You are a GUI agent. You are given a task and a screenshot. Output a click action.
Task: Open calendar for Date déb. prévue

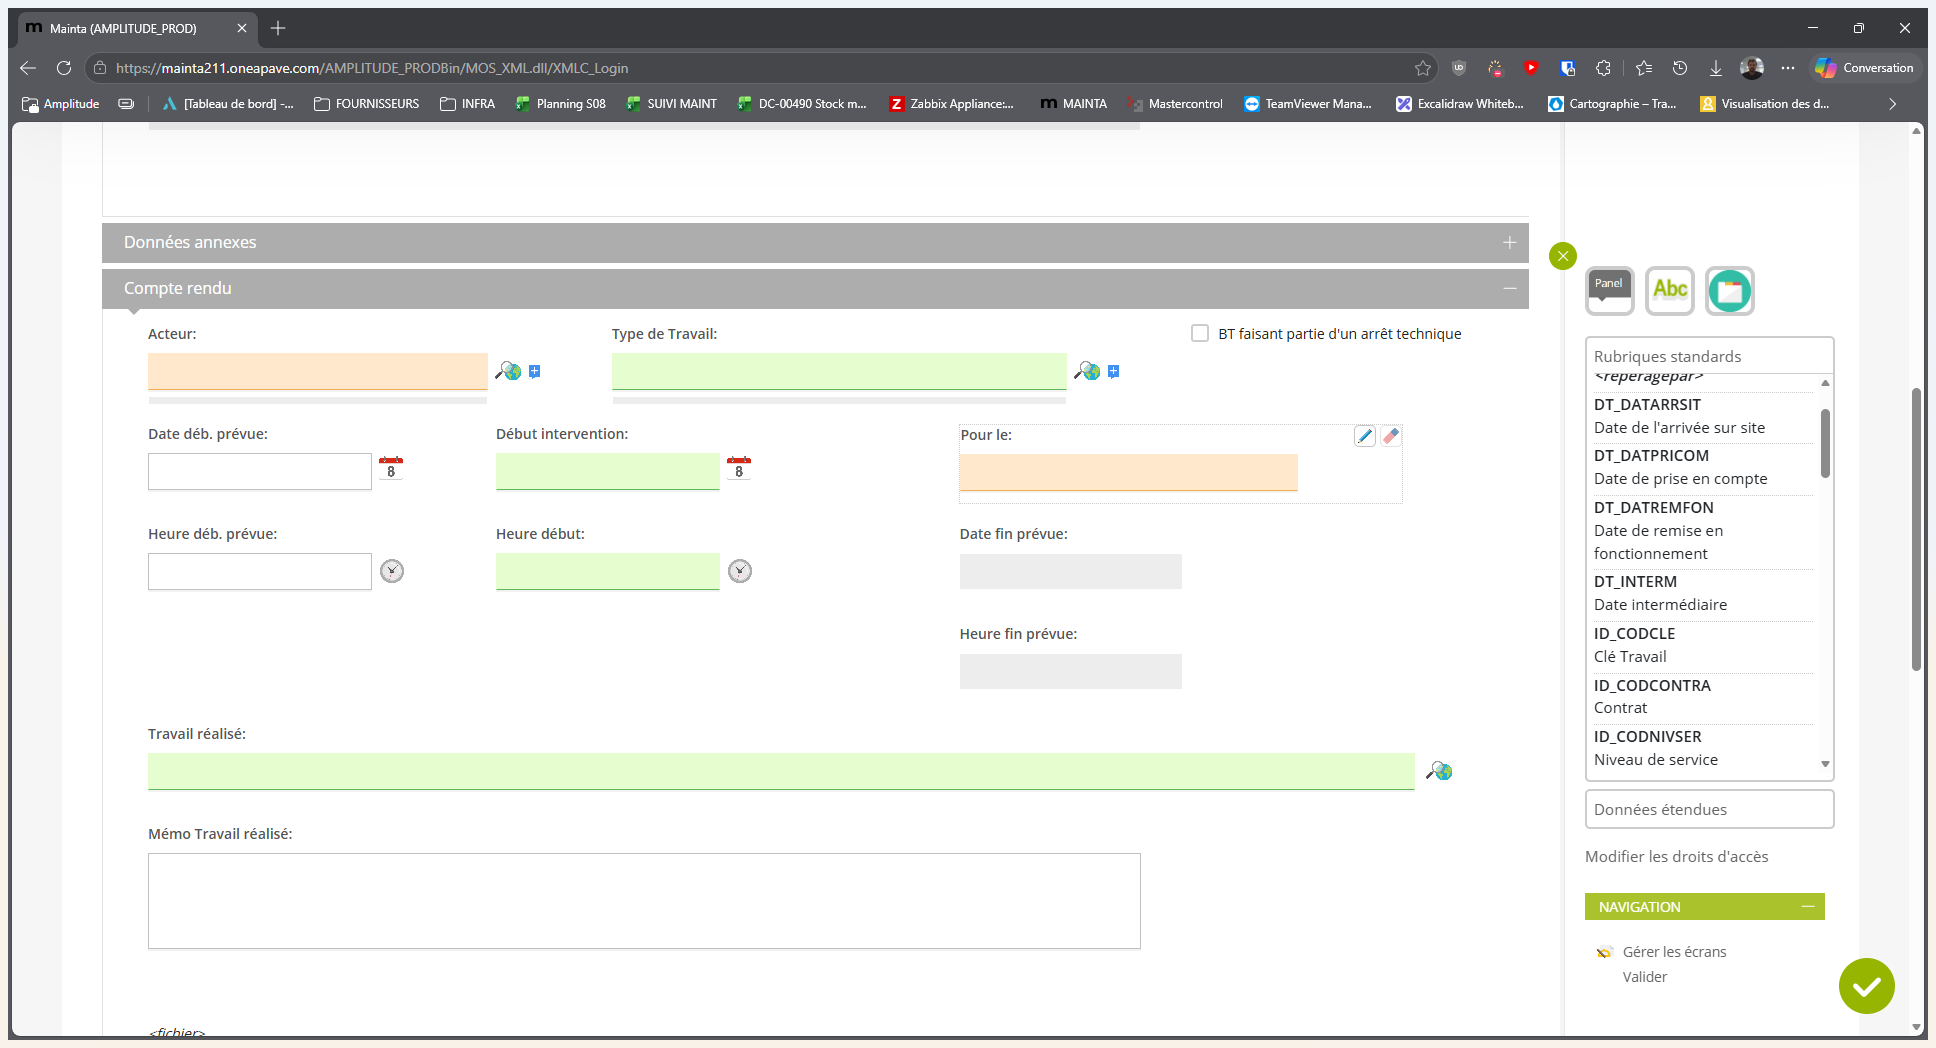point(391,468)
